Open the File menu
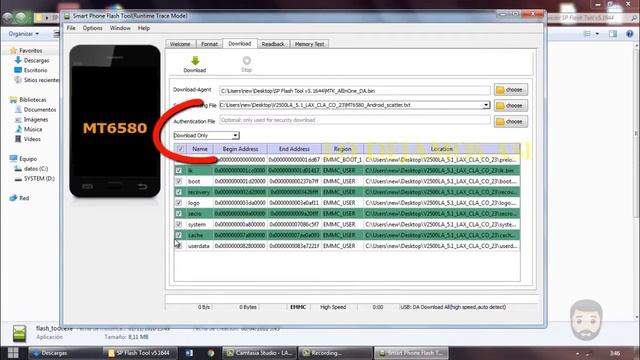The width and height of the screenshot is (640, 360). 71,28
